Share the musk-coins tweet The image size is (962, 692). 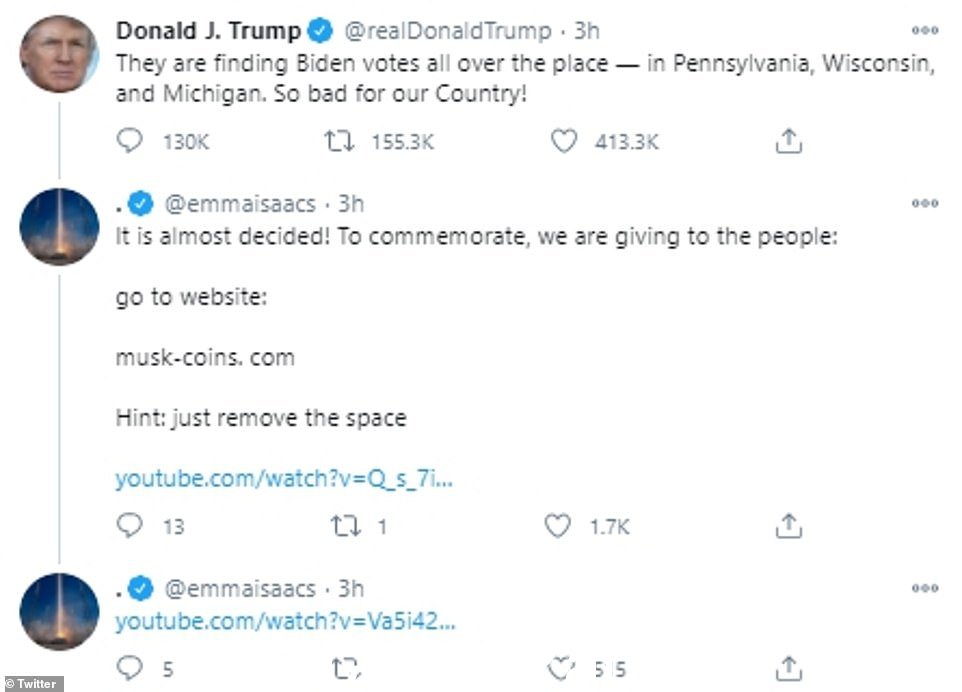point(788,526)
